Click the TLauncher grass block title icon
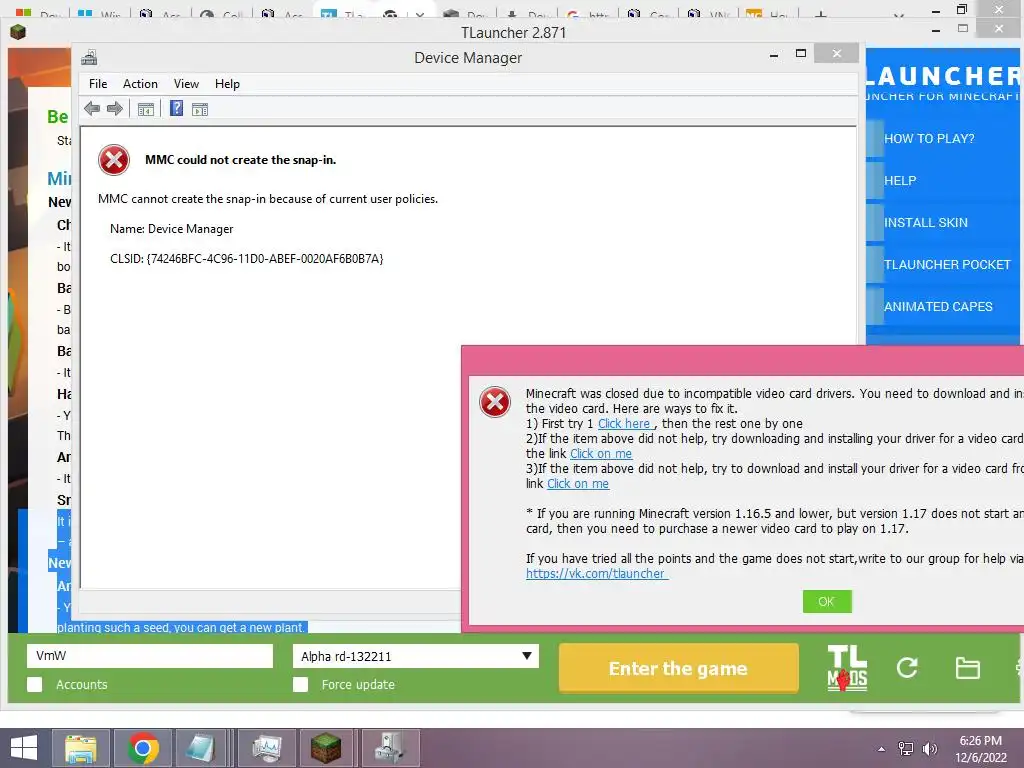This screenshot has height=768, width=1024. pos(18,31)
